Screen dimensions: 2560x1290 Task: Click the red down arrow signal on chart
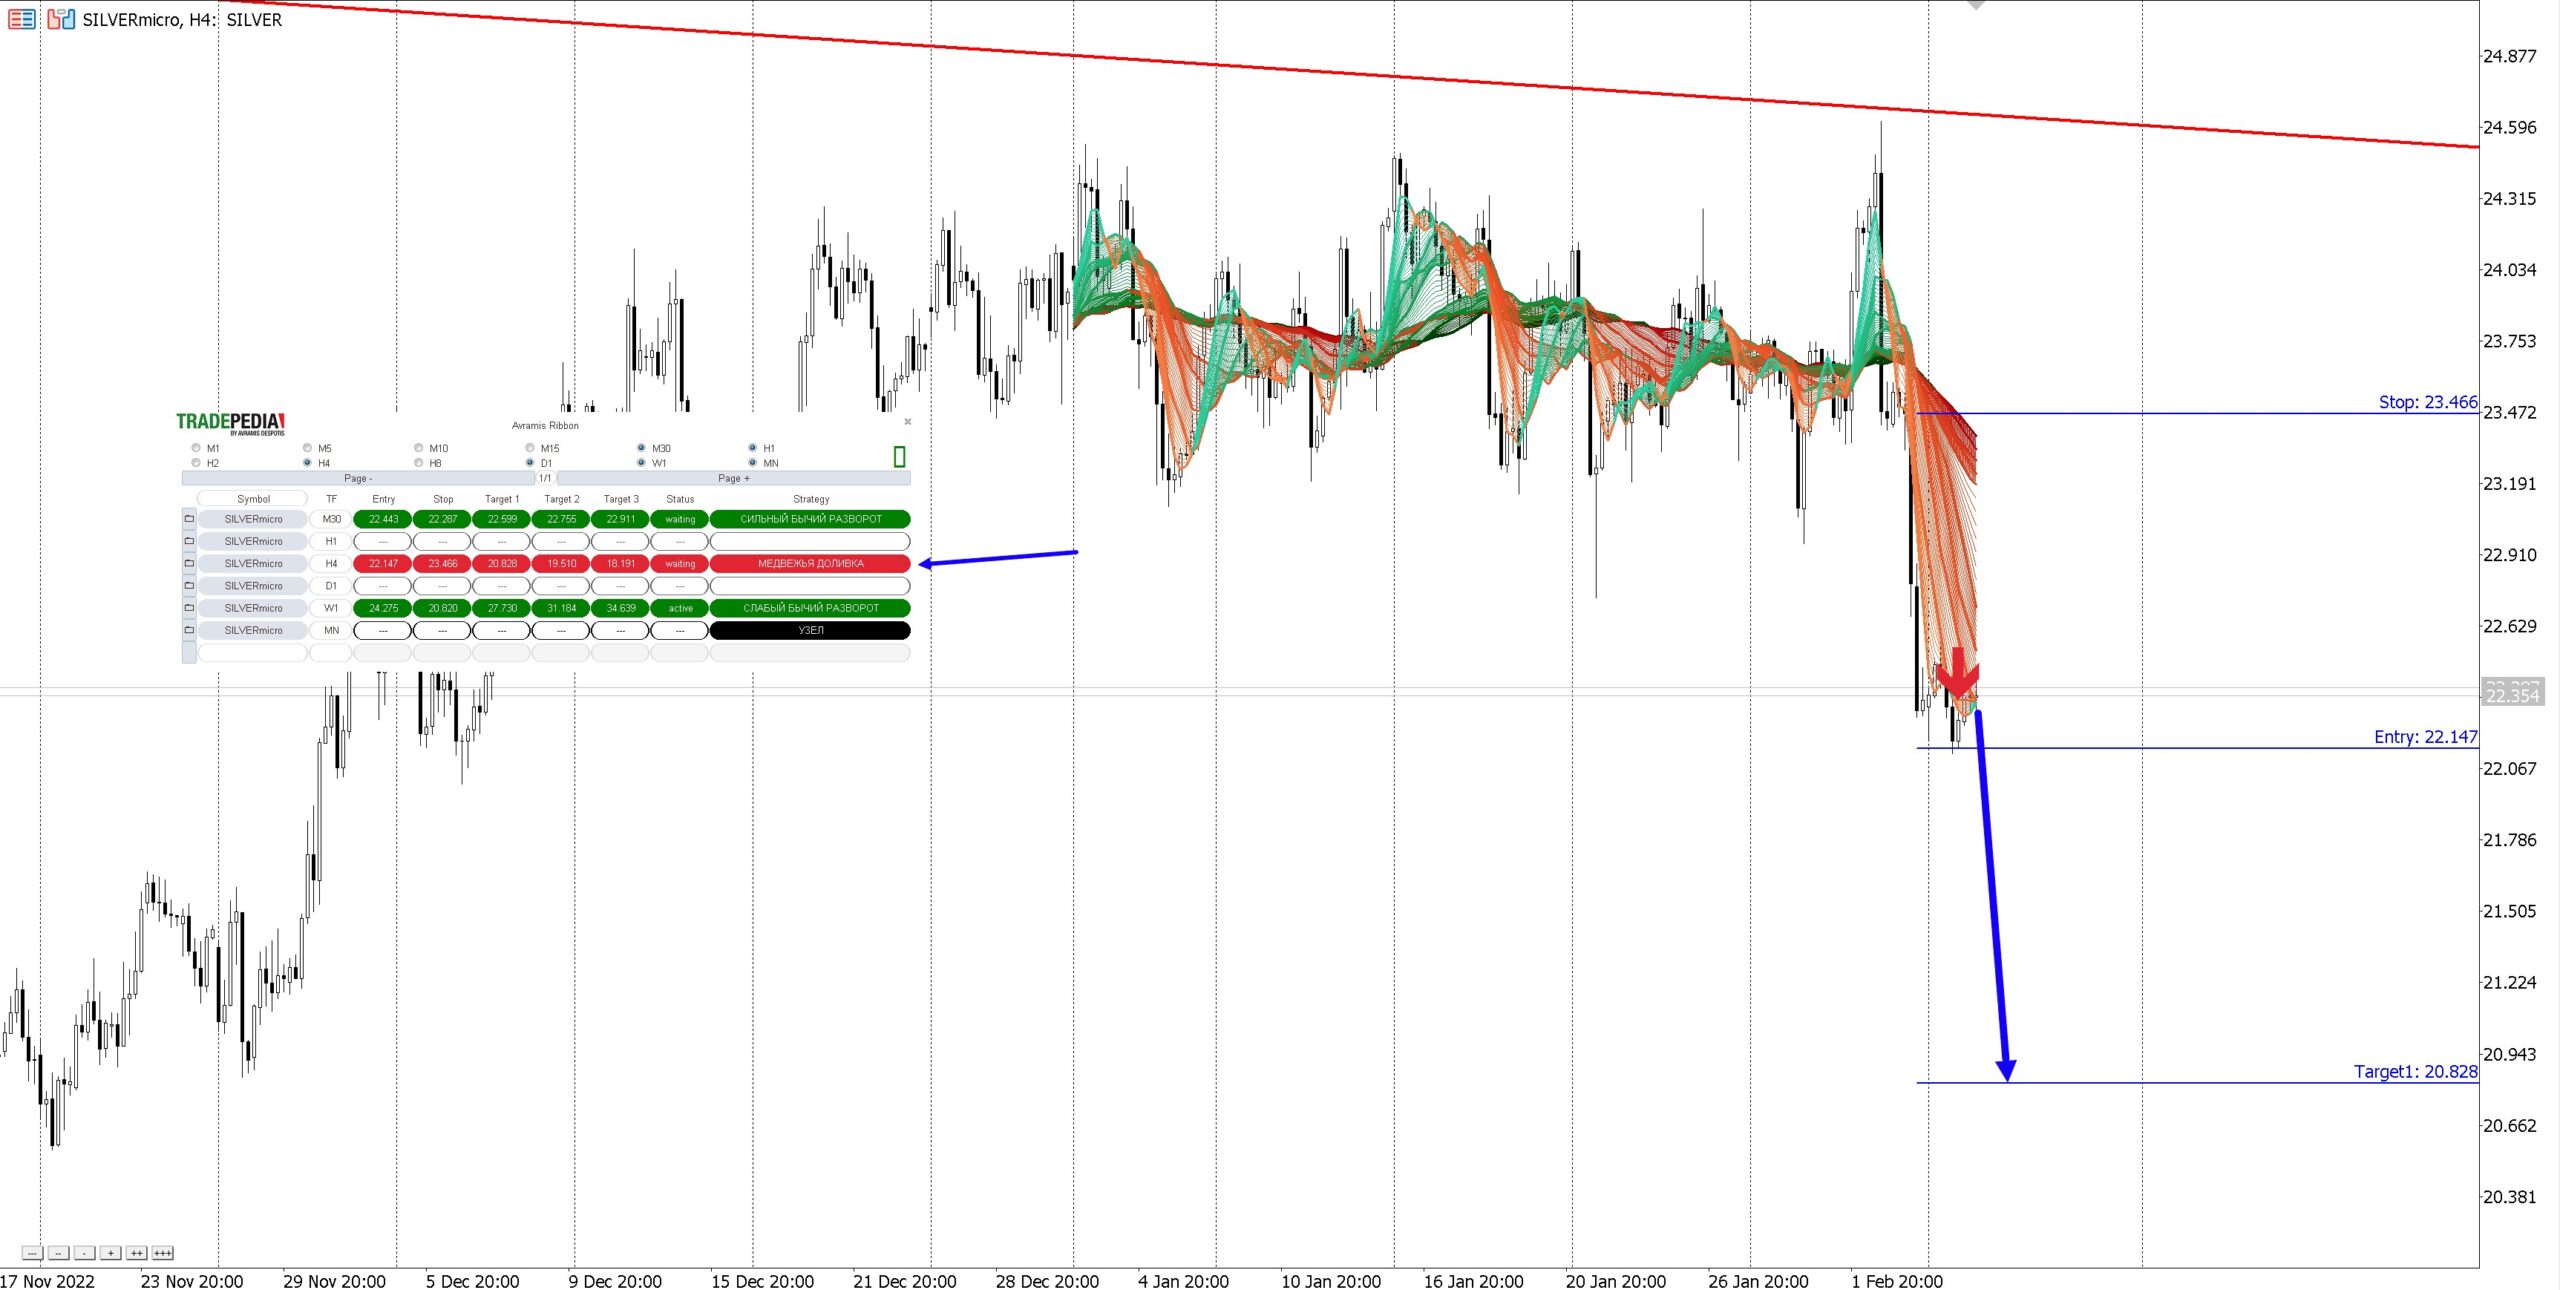pos(1957,672)
